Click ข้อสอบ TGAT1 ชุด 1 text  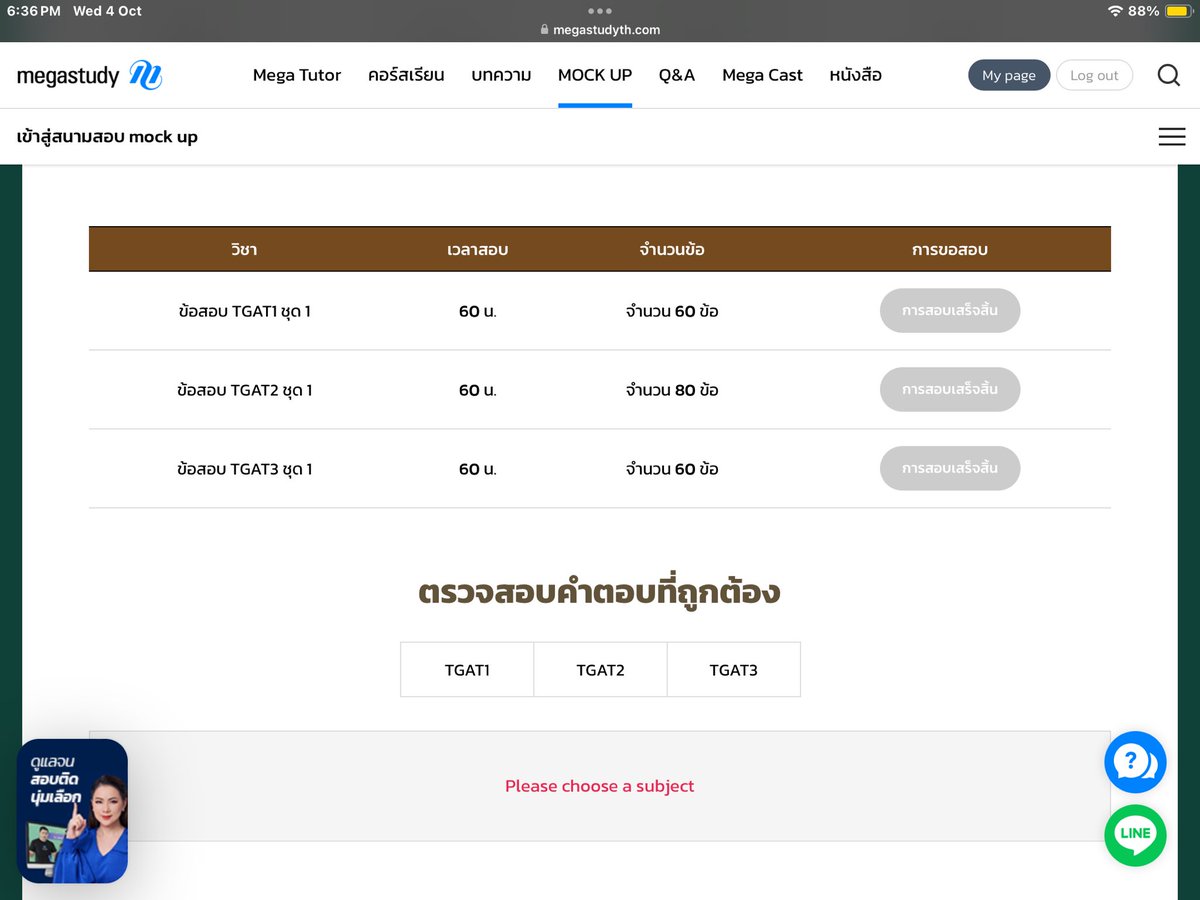click(244, 311)
